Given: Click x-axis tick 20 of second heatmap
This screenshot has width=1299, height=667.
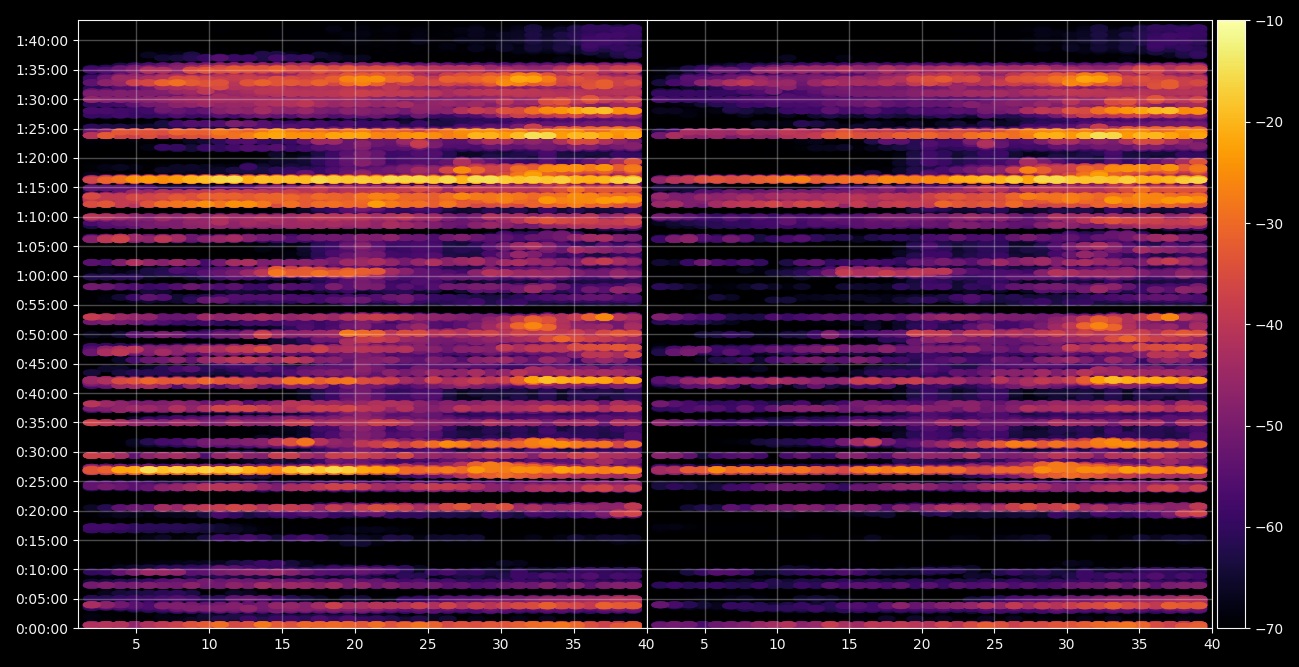Looking at the screenshot, I should pos(922,645).
